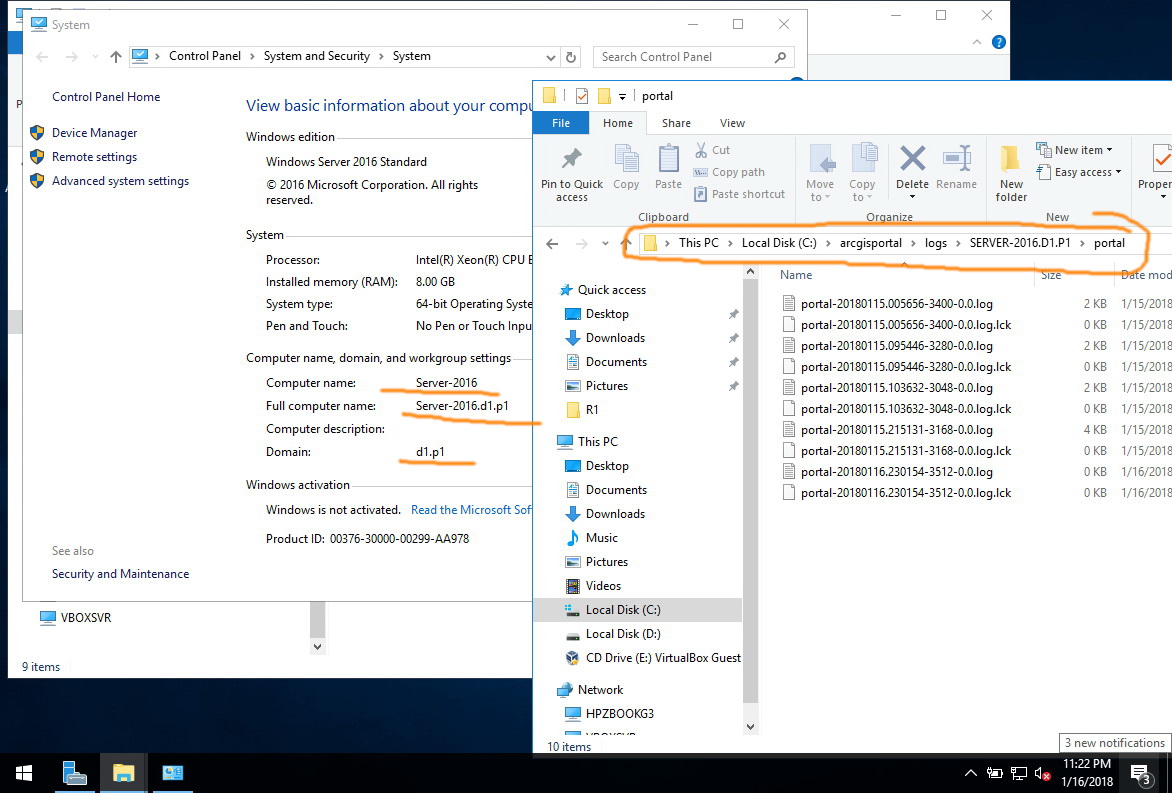Open Server Manager from the taskbar
The height and width of the screenshot is (793, 1172).
click(75, 772)
